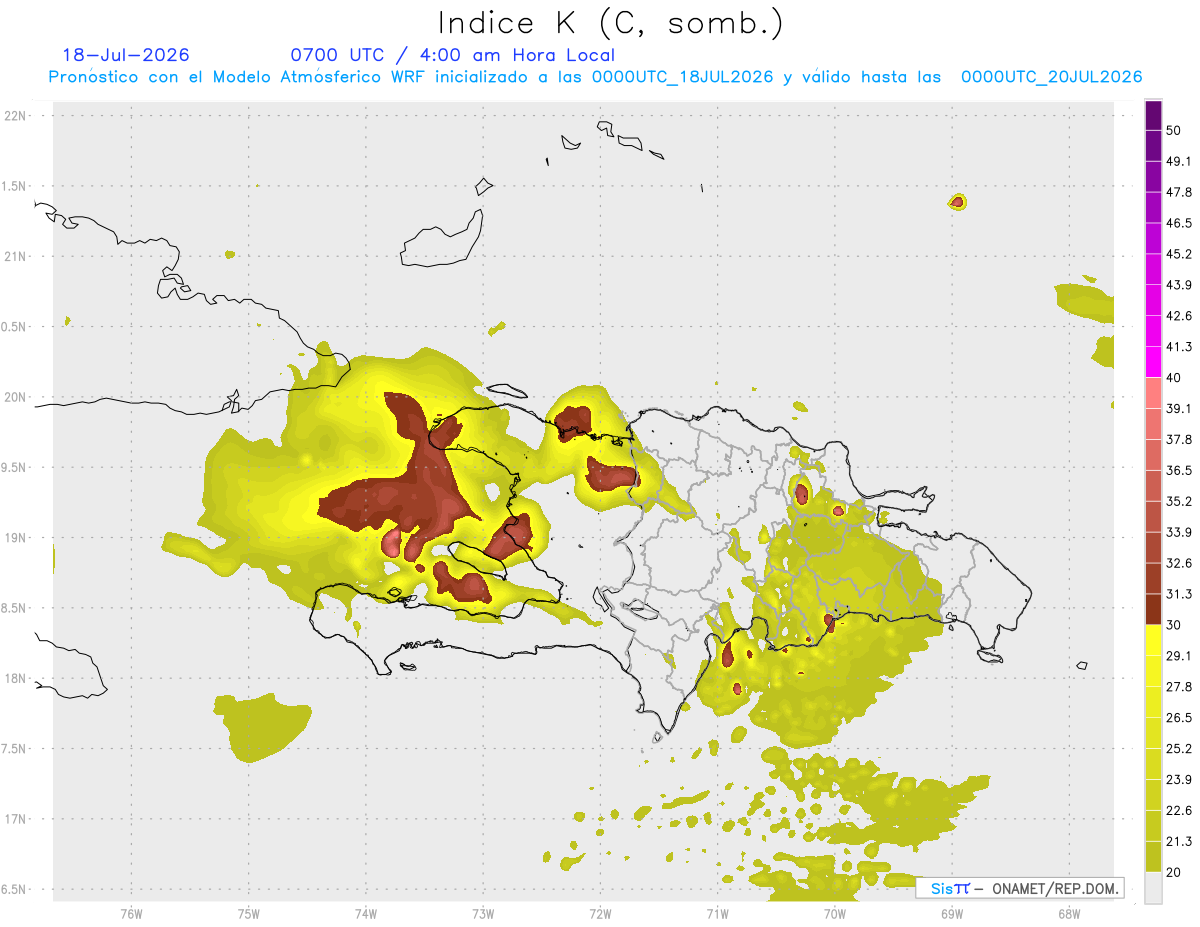Click the legend value 21.3
The image size is (1200, 927).
(x=1179, y=842)
